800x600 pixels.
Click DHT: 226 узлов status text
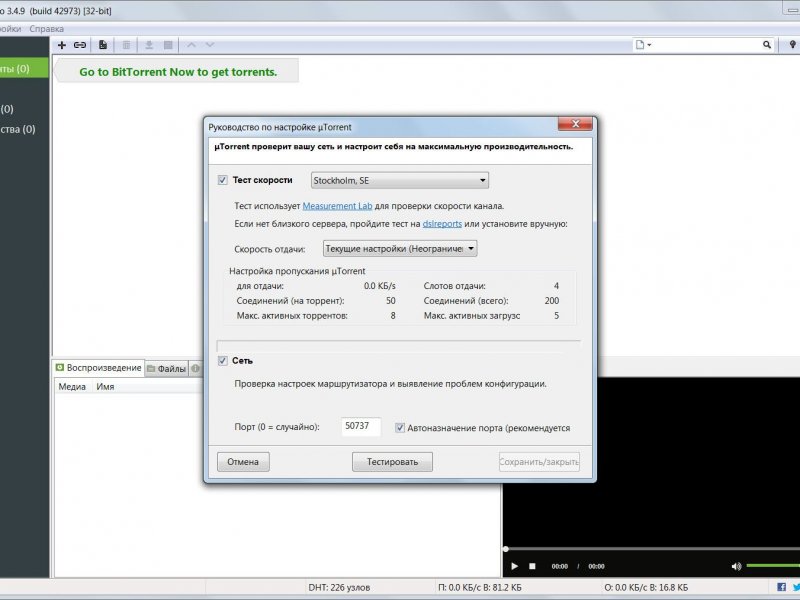click(x=339, y=588)
